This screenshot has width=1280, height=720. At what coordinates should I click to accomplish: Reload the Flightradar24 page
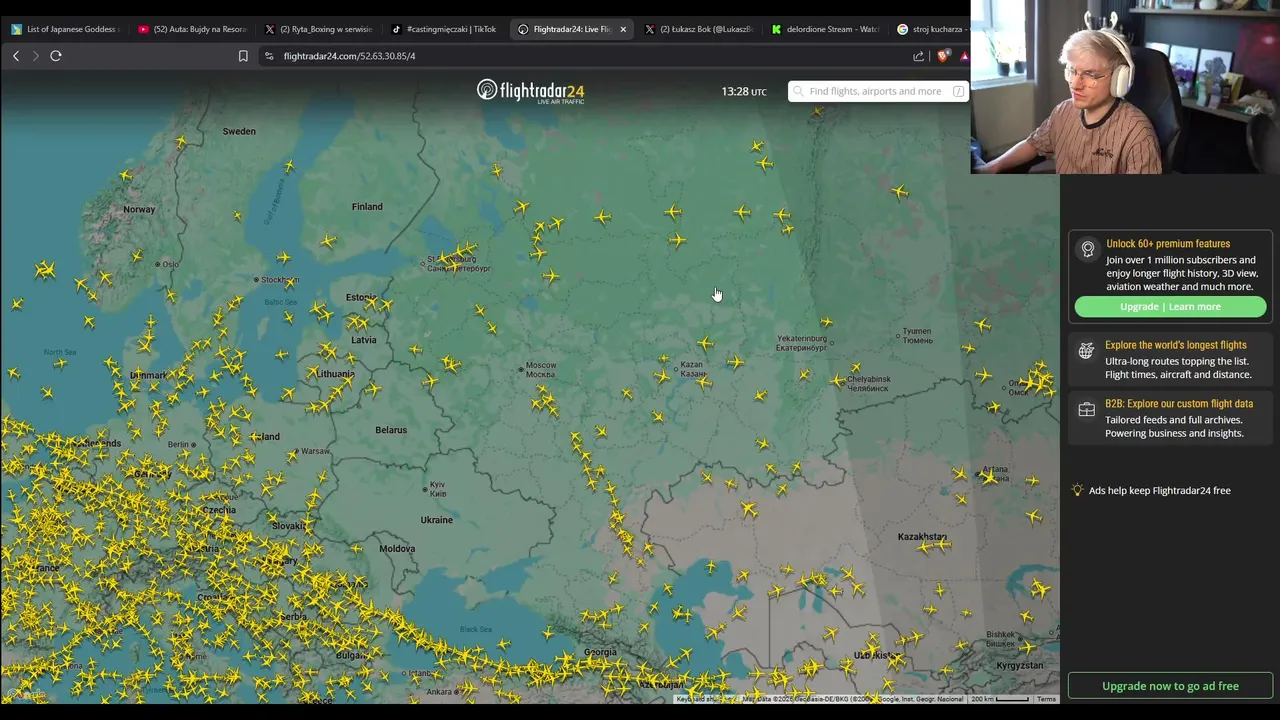pyautogui.click(x=56, y=56)
